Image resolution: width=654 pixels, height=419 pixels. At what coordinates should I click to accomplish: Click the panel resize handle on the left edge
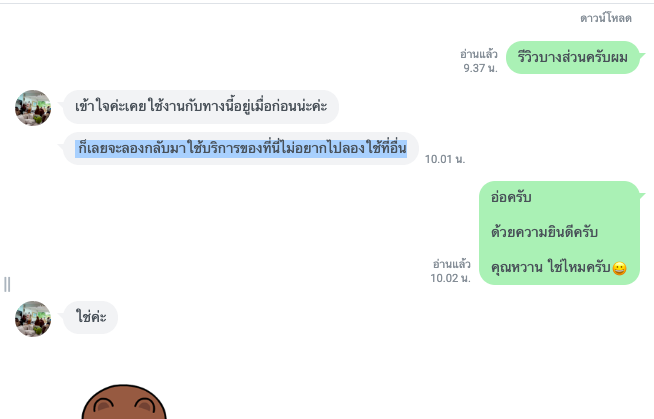point(7,284)
